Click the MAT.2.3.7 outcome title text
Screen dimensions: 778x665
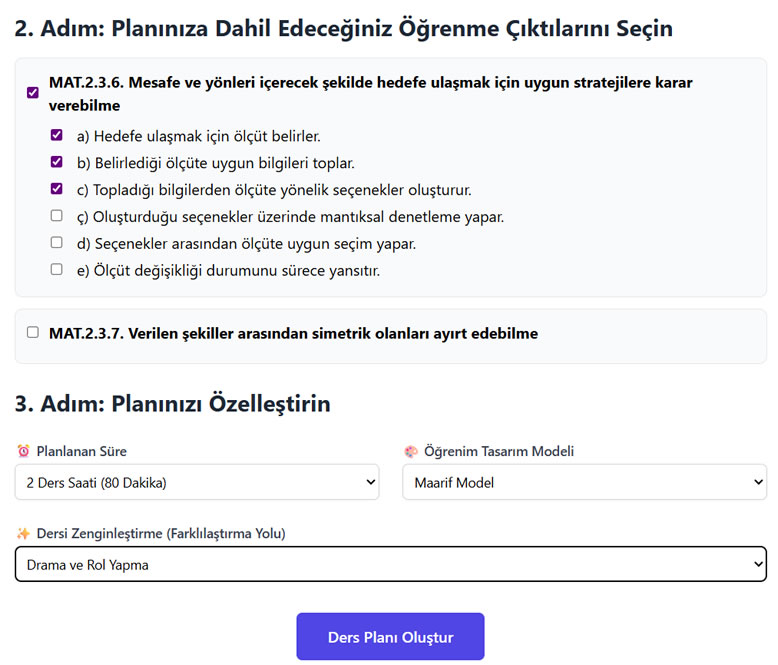(x=293, y=333)
